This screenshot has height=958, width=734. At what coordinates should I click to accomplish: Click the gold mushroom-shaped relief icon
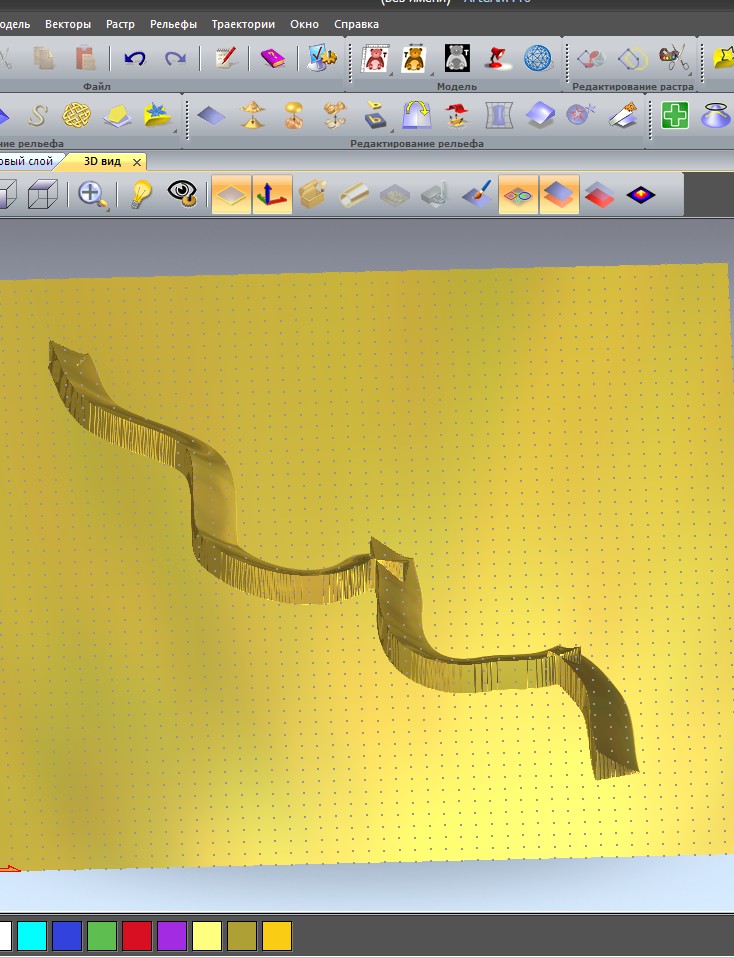coord(294,115)
